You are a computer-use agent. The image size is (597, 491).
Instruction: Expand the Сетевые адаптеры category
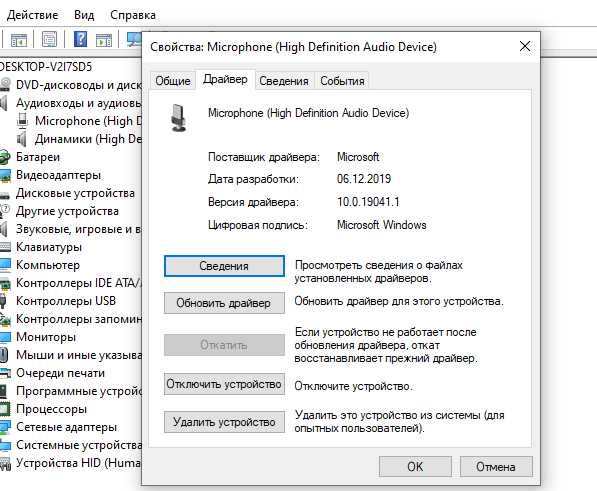pos(66,427)
